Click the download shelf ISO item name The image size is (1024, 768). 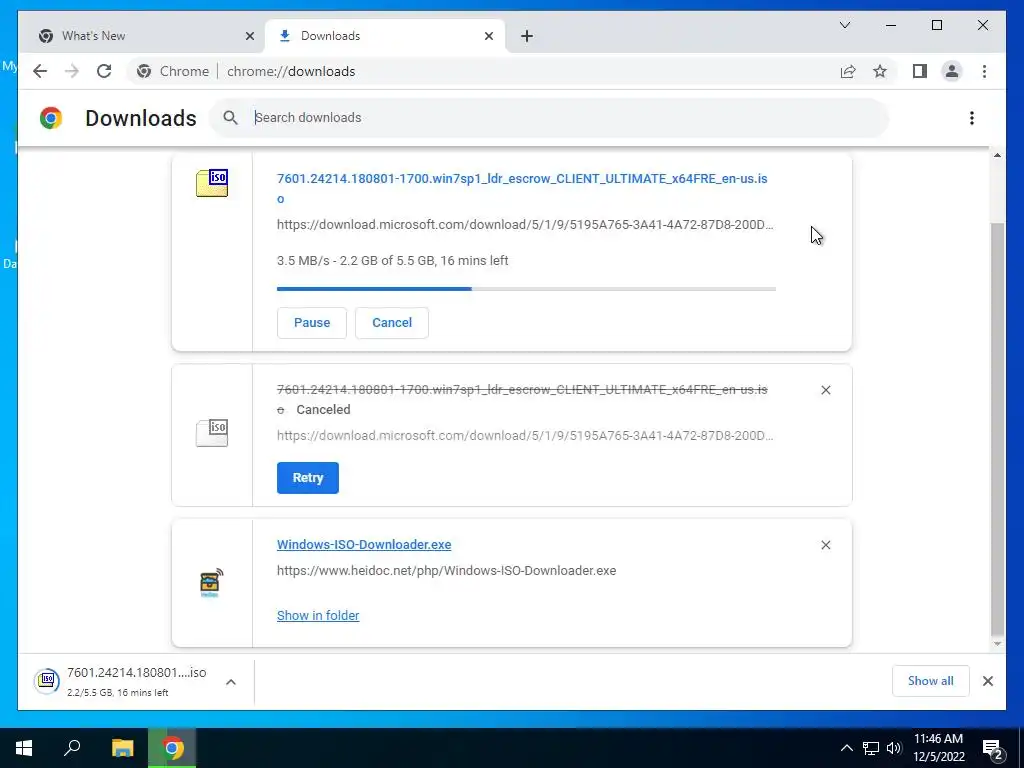point(136,673)
